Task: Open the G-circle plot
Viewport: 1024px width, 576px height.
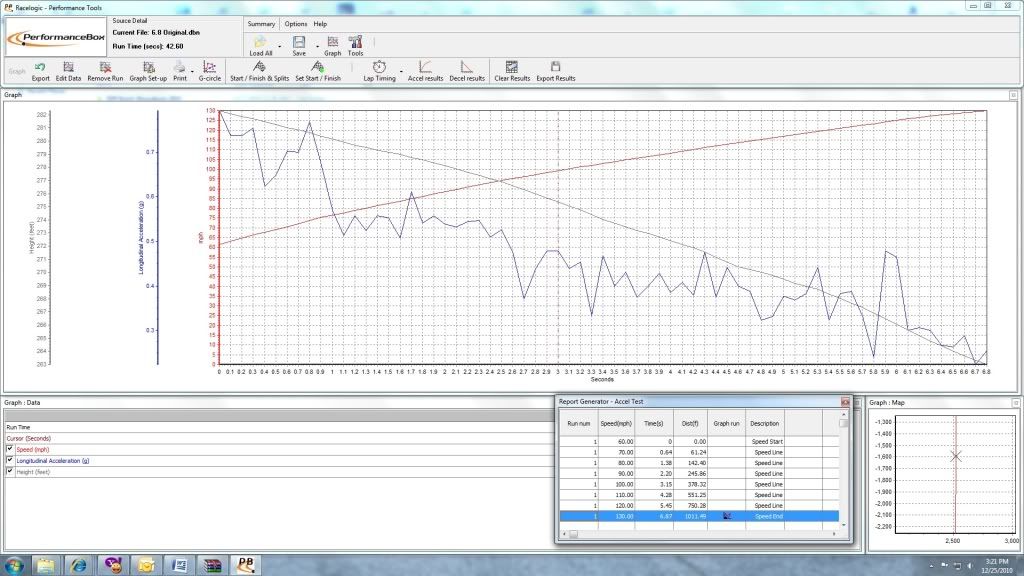Action: (x=209, y=67)
